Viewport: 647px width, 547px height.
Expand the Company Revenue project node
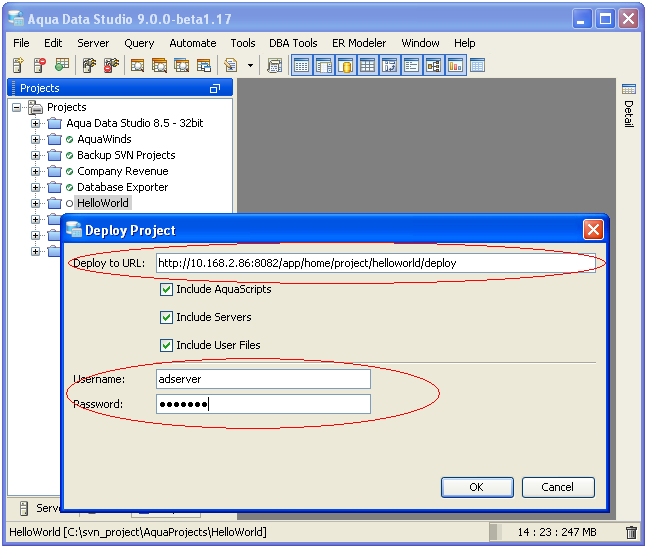[35, 171]
